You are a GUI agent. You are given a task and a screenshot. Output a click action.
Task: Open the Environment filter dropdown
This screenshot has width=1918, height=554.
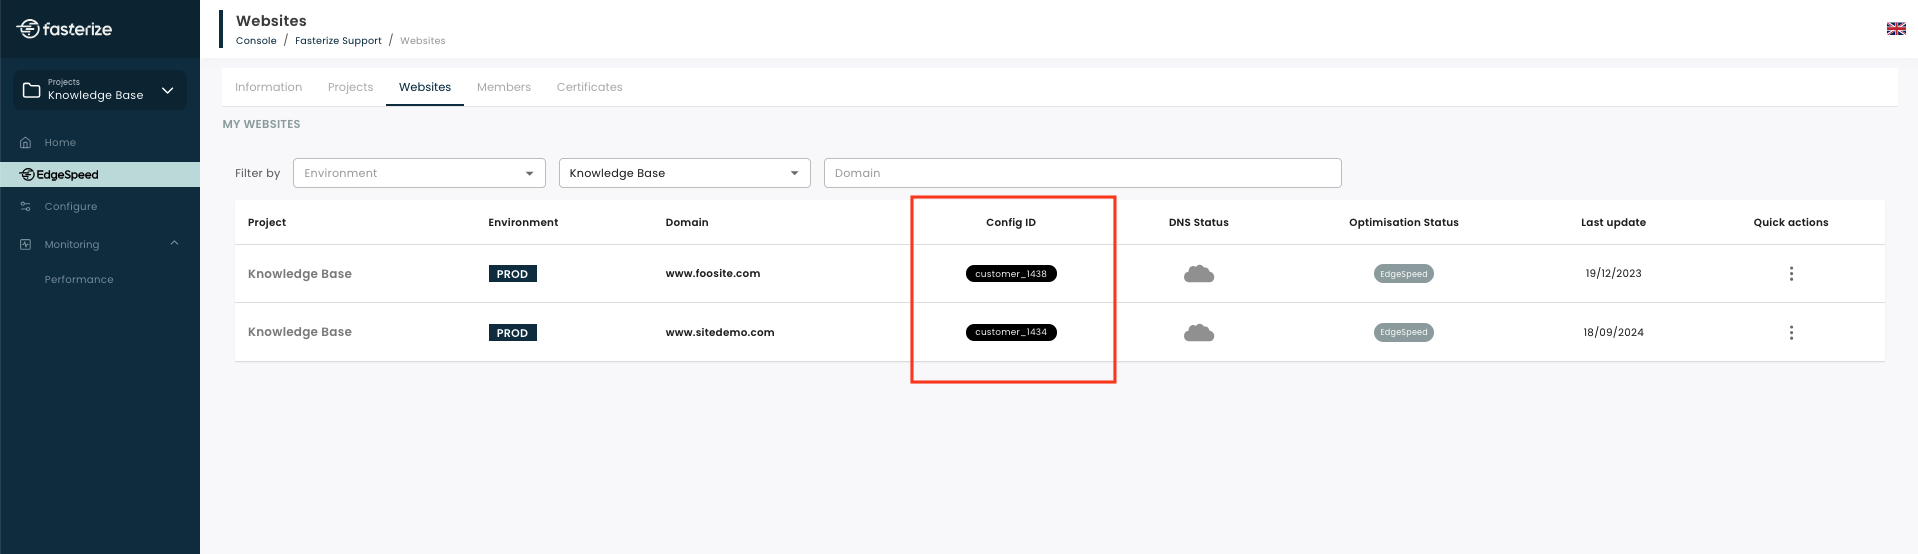pos(419,173)
